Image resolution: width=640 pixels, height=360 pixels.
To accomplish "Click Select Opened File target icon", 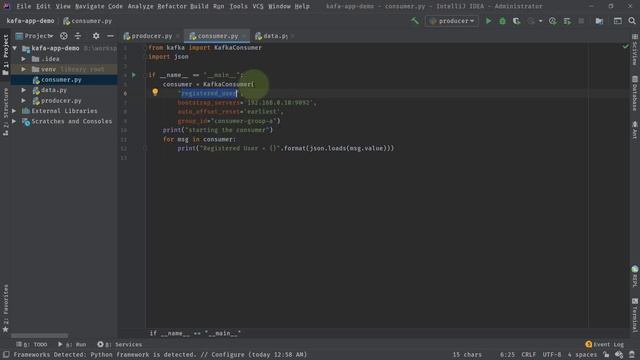I will click(x=64, y=36).
